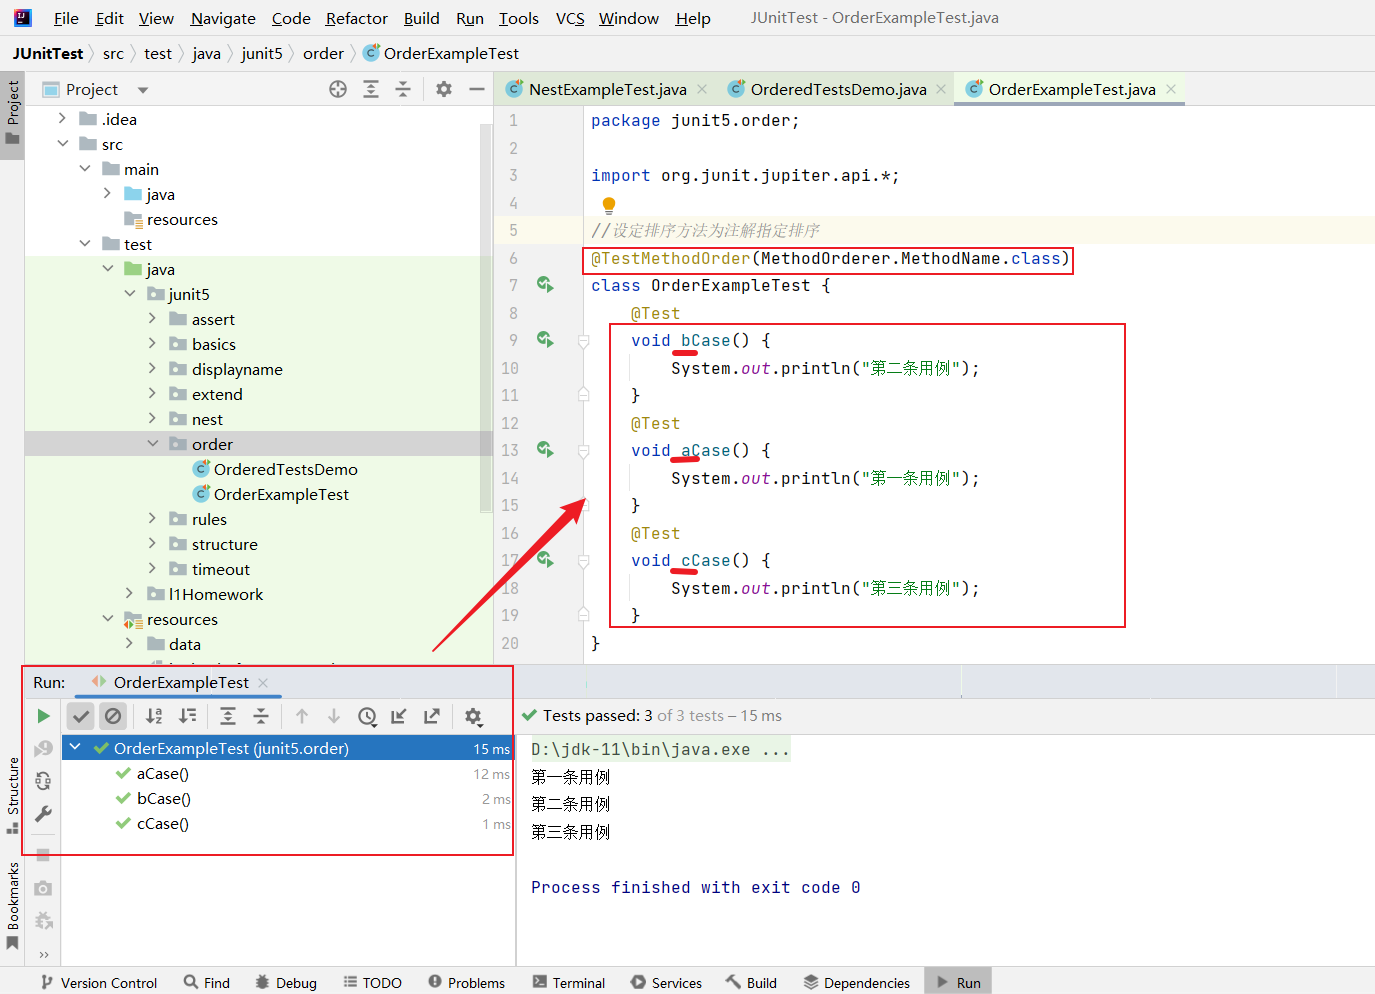Open the Terminal tool window
Screen dimensions: 1375x994
coord(568,983)
